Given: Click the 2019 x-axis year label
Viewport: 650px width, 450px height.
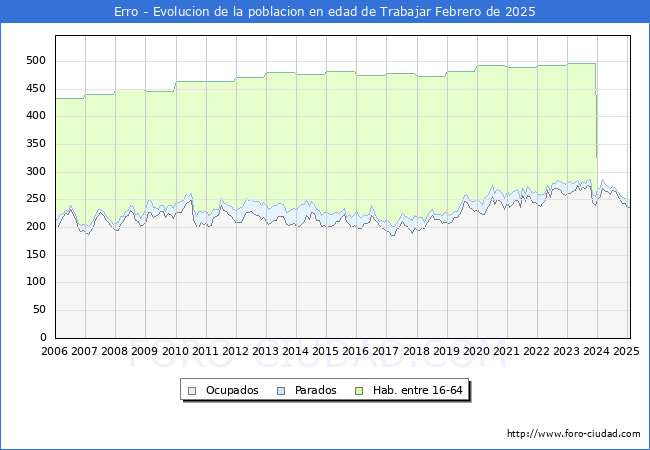Looking at the screenshot, I should [446, 351].
